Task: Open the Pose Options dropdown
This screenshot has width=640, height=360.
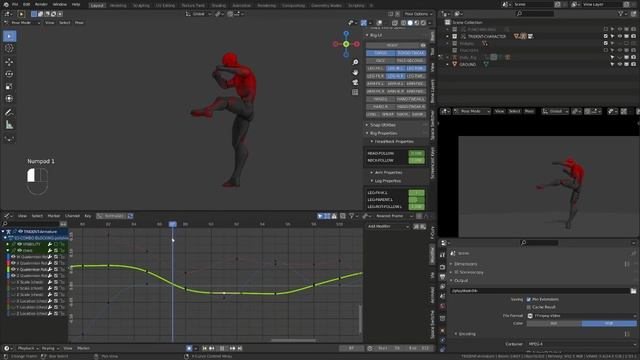Action: [x=418, y=14]
